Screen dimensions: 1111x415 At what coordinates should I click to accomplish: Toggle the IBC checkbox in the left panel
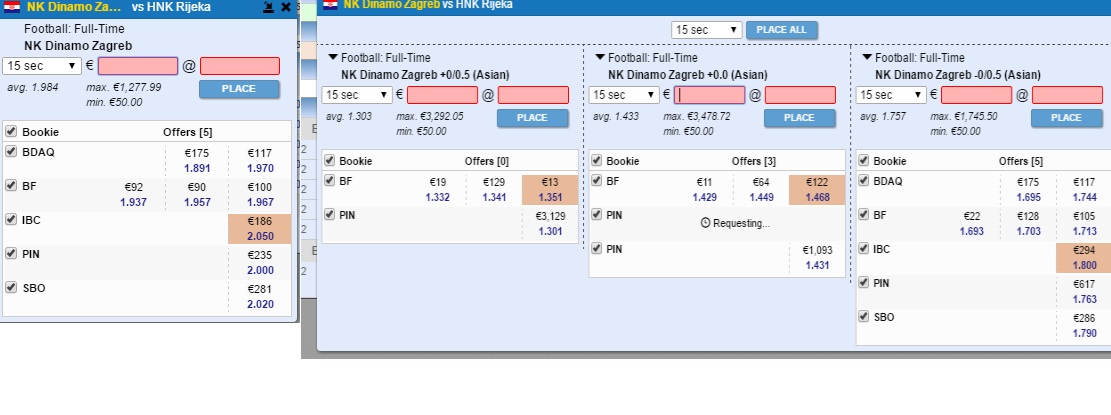11,219
